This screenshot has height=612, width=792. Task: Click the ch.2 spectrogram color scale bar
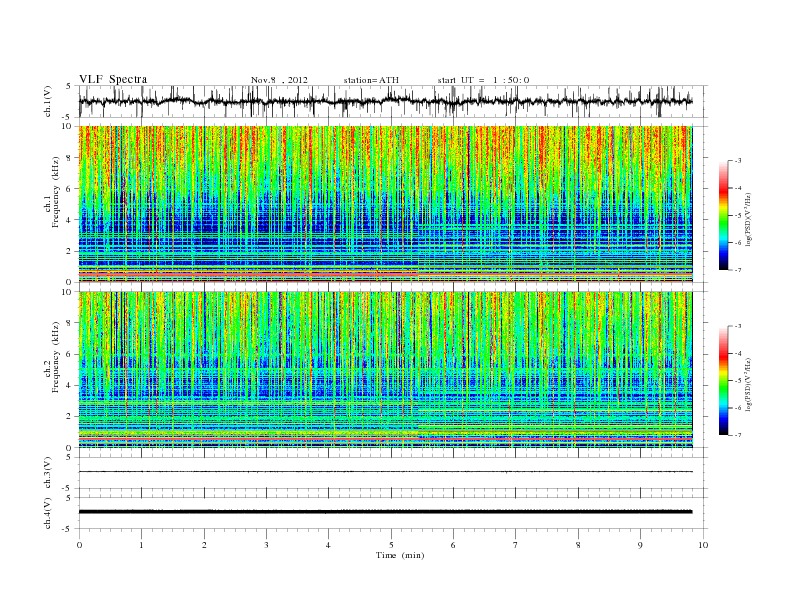[723, 380]
